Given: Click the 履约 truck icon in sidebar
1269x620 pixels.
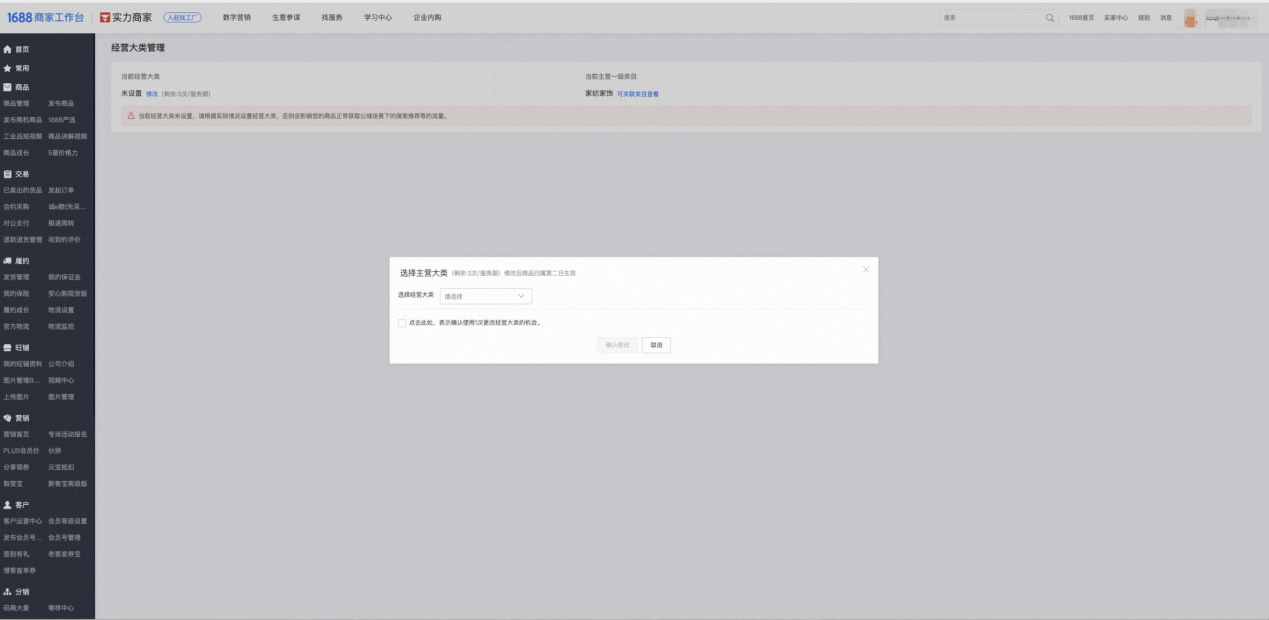Looking at the screenshot, I should point(8,261).
